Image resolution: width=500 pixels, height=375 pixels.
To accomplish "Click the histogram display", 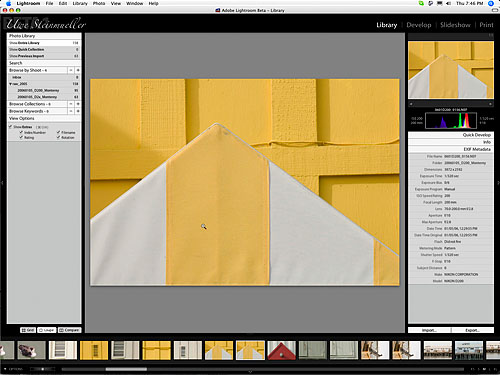I will (451, 121).
